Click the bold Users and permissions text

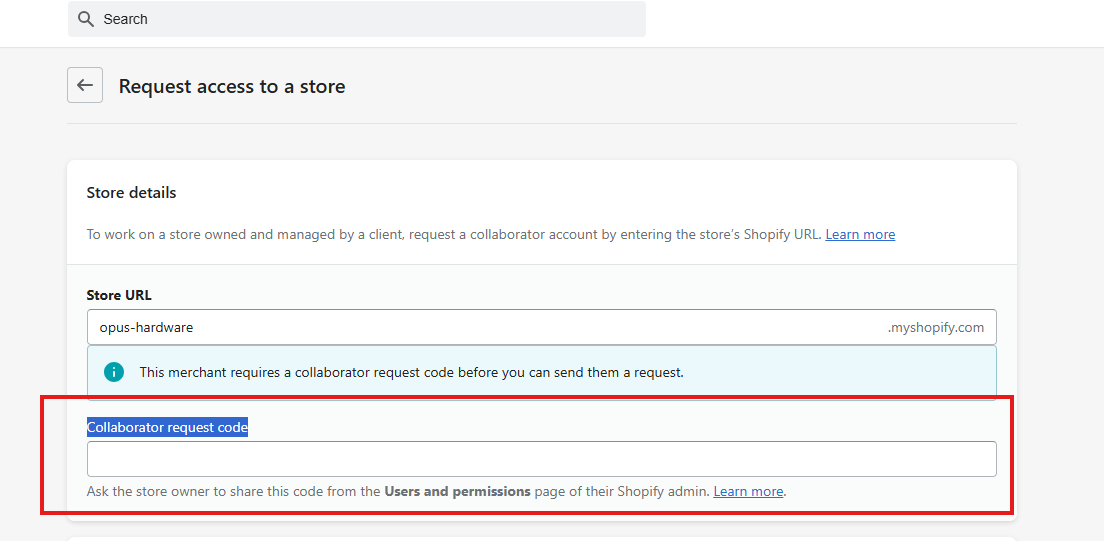coord(457,492)
